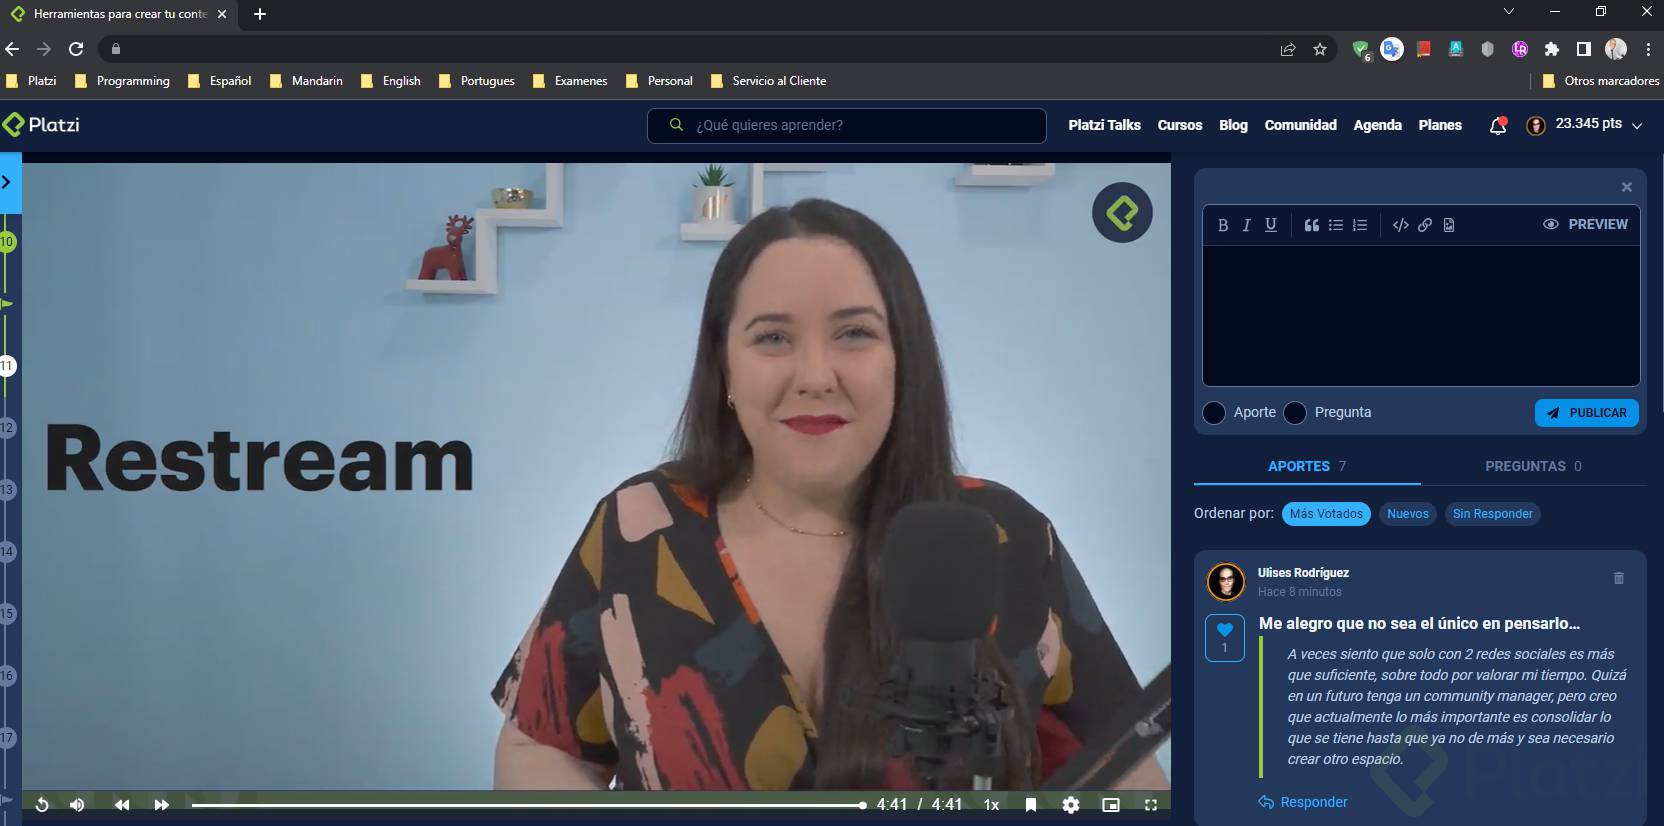This screenshot has height=826, width=1664.
Task: Open Ulises Rodríguez's profile avatar
Action: (1226, 581)
